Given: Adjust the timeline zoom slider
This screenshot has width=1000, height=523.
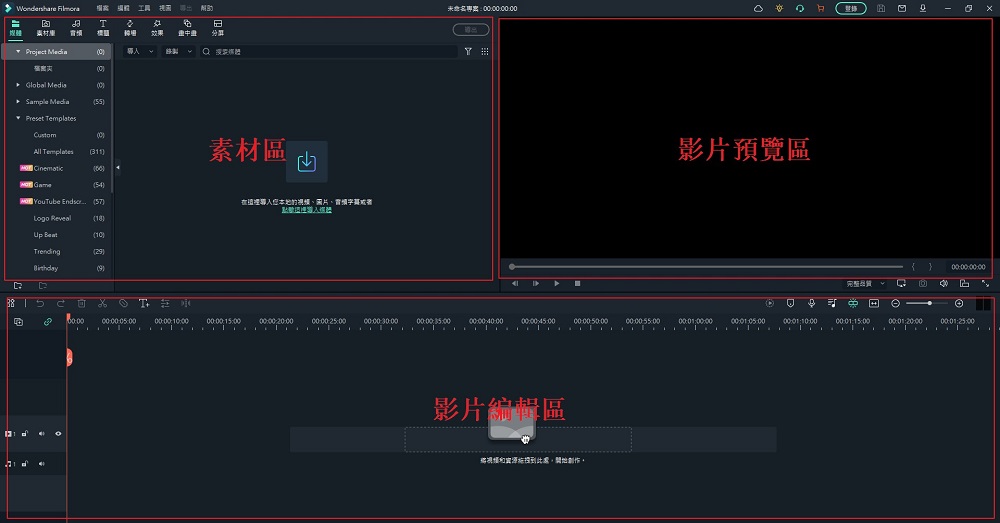Looking at the screenshot, I should [x=927, y=304].
